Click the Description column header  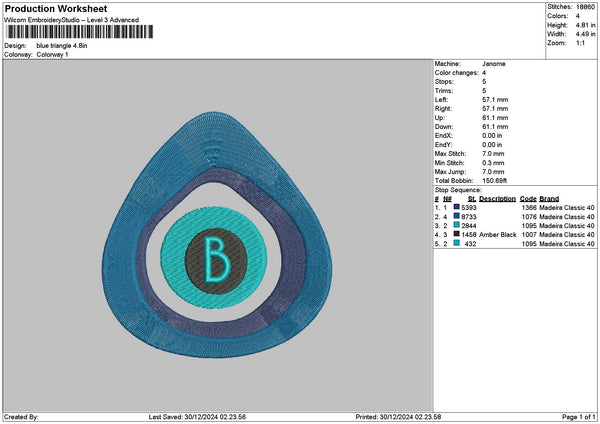pyautogui.click(x=497, y=198)
